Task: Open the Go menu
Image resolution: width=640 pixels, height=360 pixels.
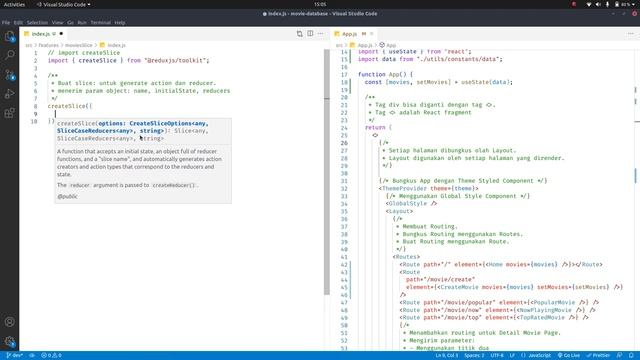Action: [x=70, y=22]
